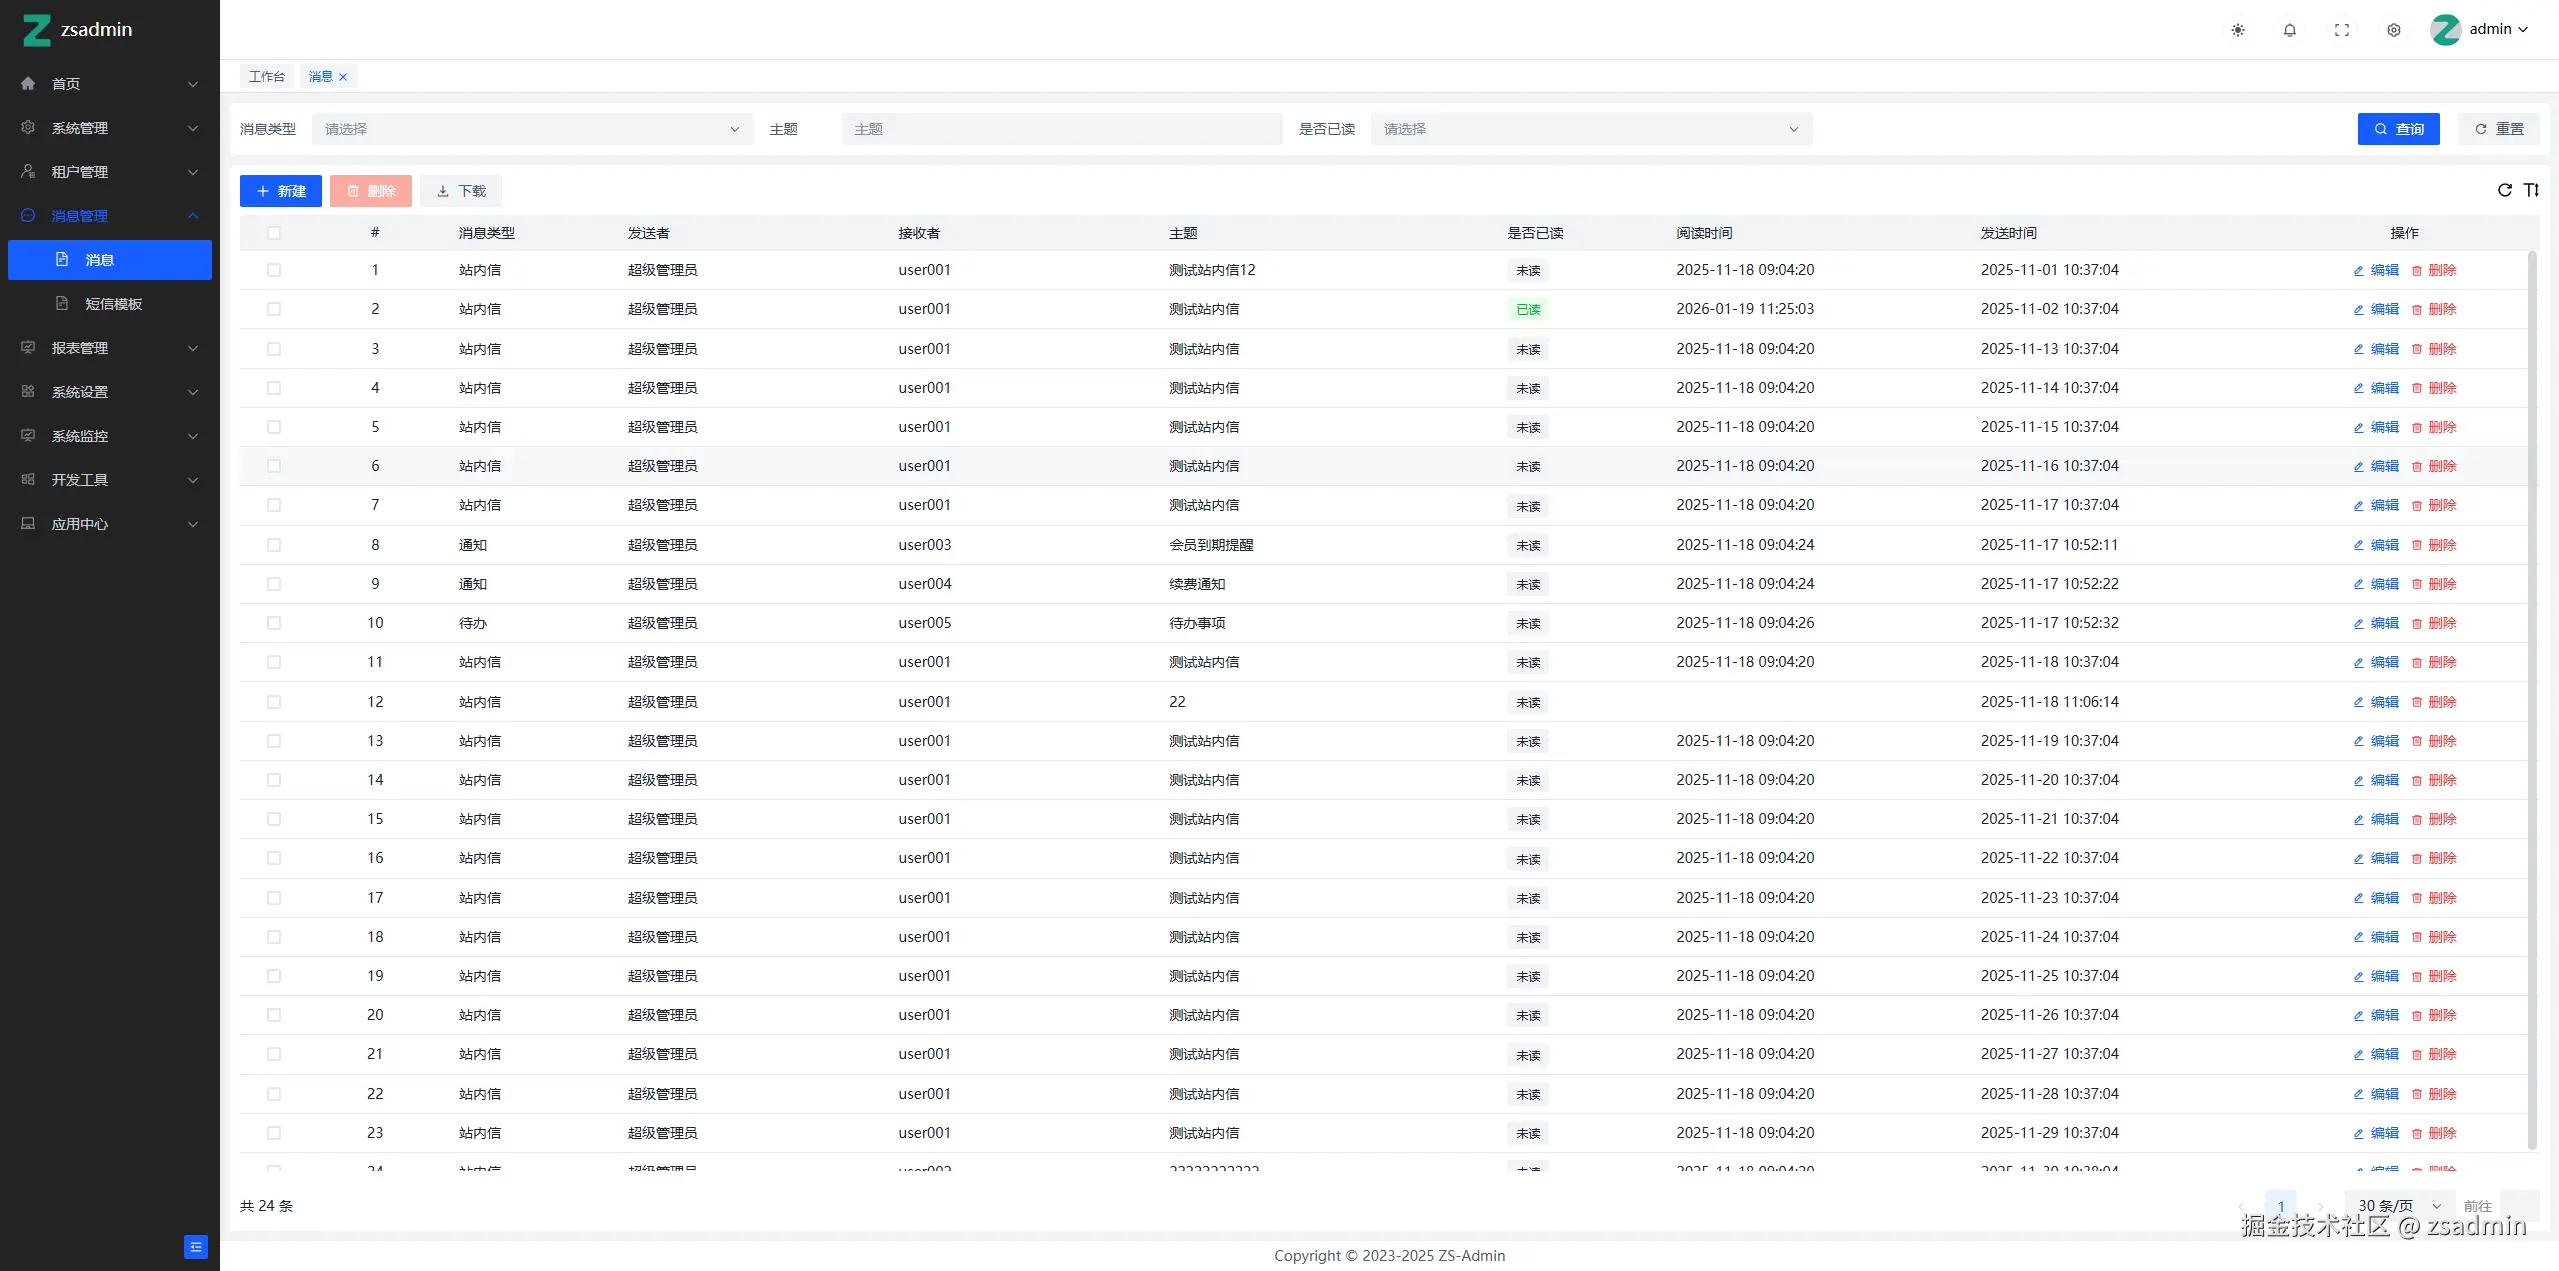Select the checkbox for row 2
Image resolution: width=2559 pixels, height=1271 pixels.
(x=274, y=309)
